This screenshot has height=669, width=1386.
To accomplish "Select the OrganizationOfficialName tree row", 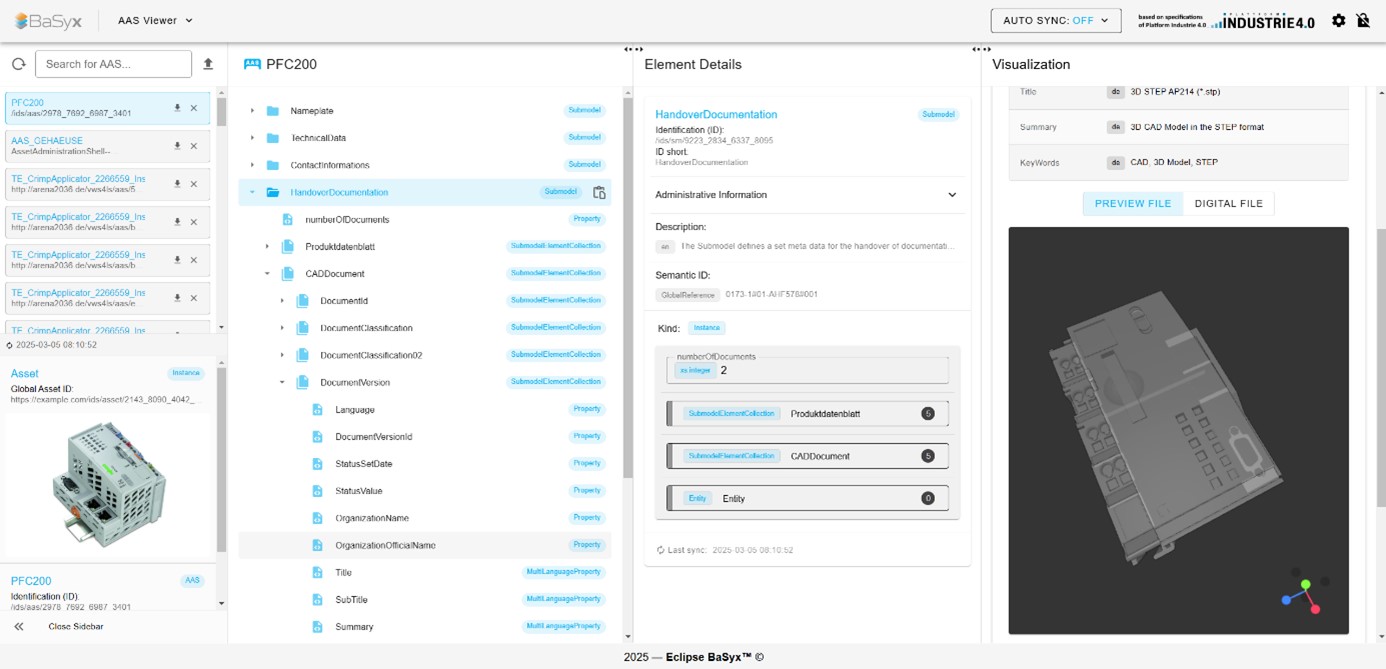I will (x=424, y=545).
